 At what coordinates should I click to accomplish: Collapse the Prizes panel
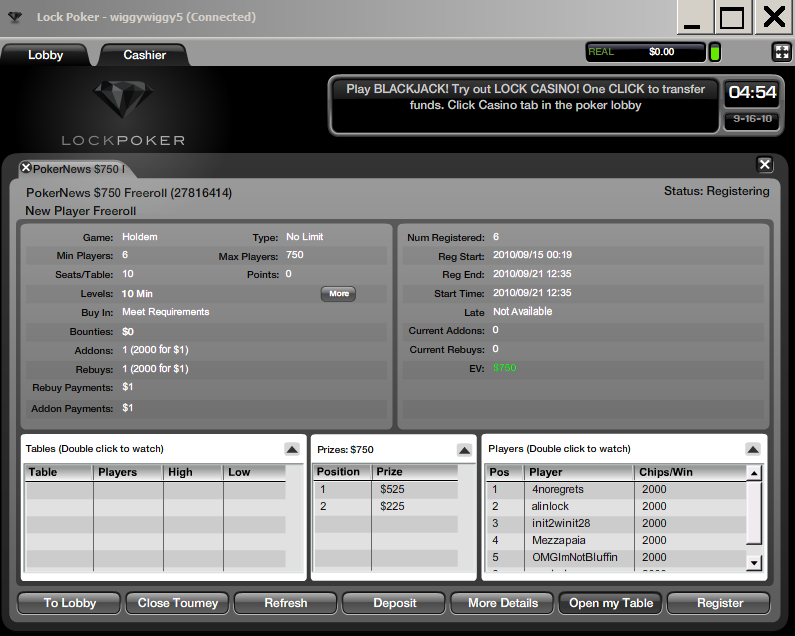point(464,450)
